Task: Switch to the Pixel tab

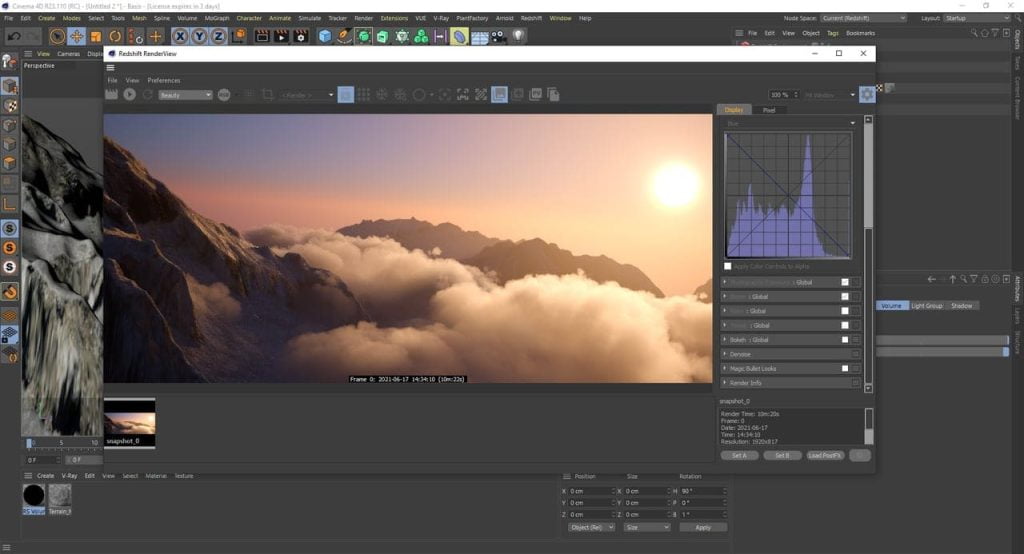Action: coord(768,110)
